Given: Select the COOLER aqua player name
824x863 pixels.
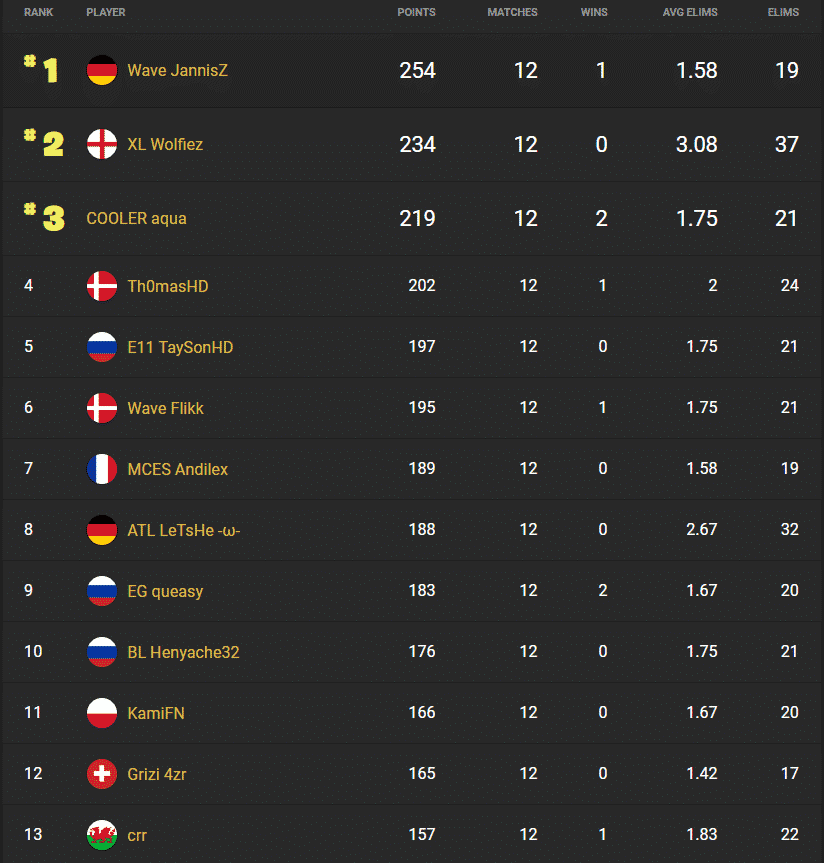Looking at the screenshot, I should point(136,218).
